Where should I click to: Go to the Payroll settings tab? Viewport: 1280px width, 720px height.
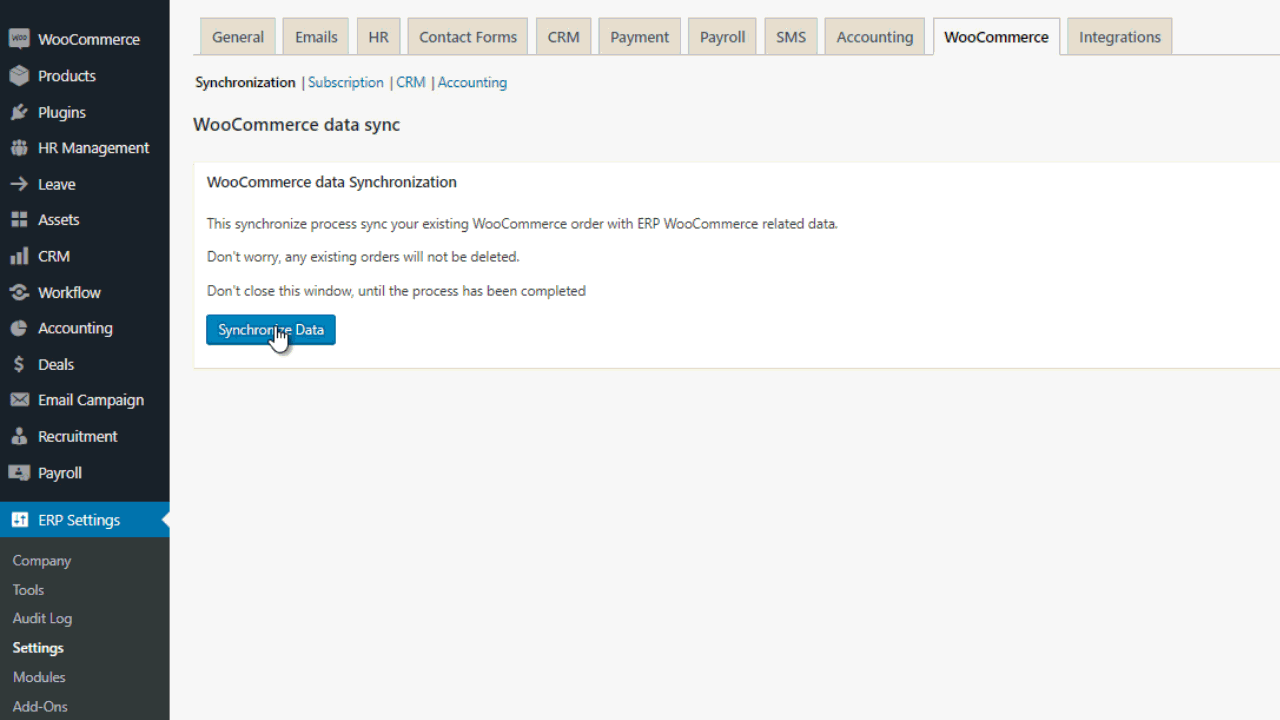pos(723,37)
